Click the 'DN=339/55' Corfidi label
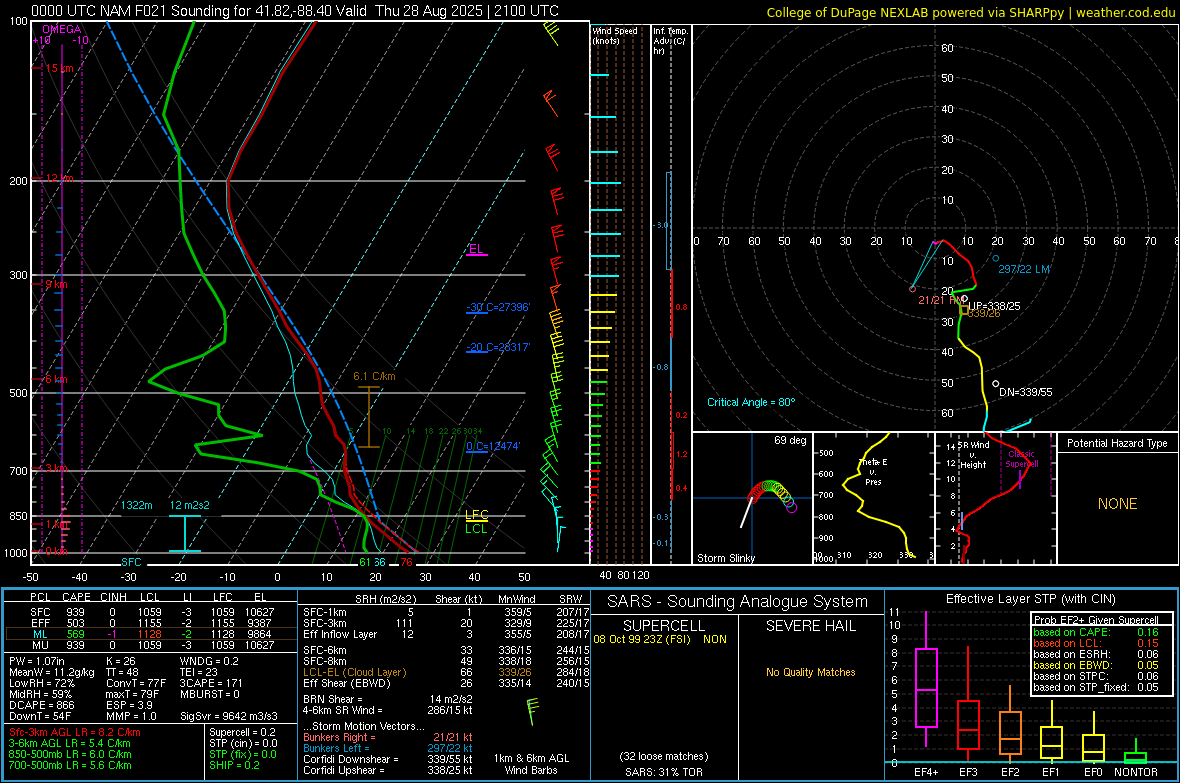 [1026, 392]
